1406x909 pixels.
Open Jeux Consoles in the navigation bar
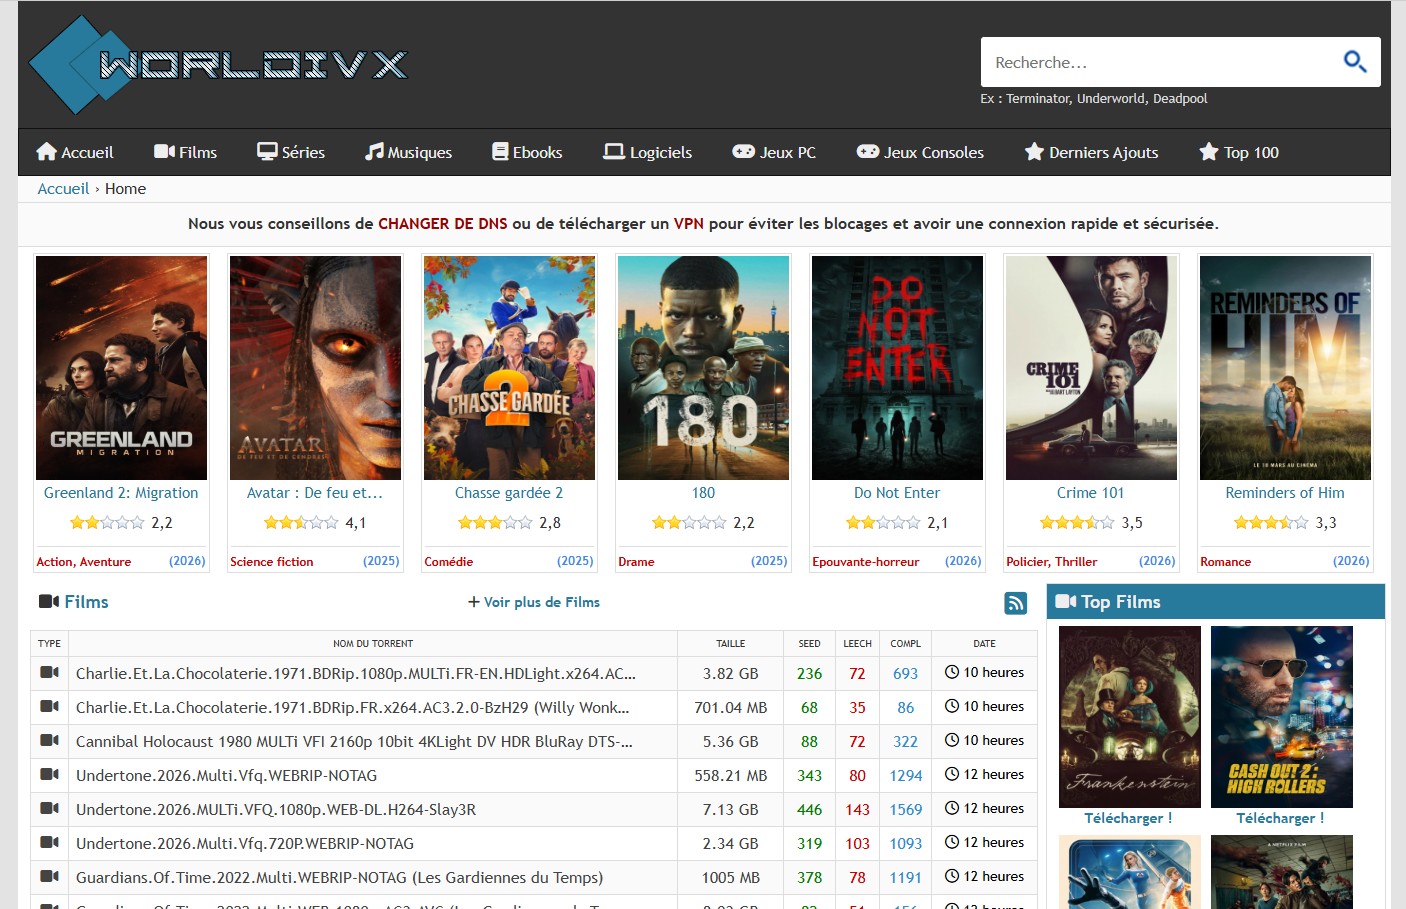click(x=920, y=152)
